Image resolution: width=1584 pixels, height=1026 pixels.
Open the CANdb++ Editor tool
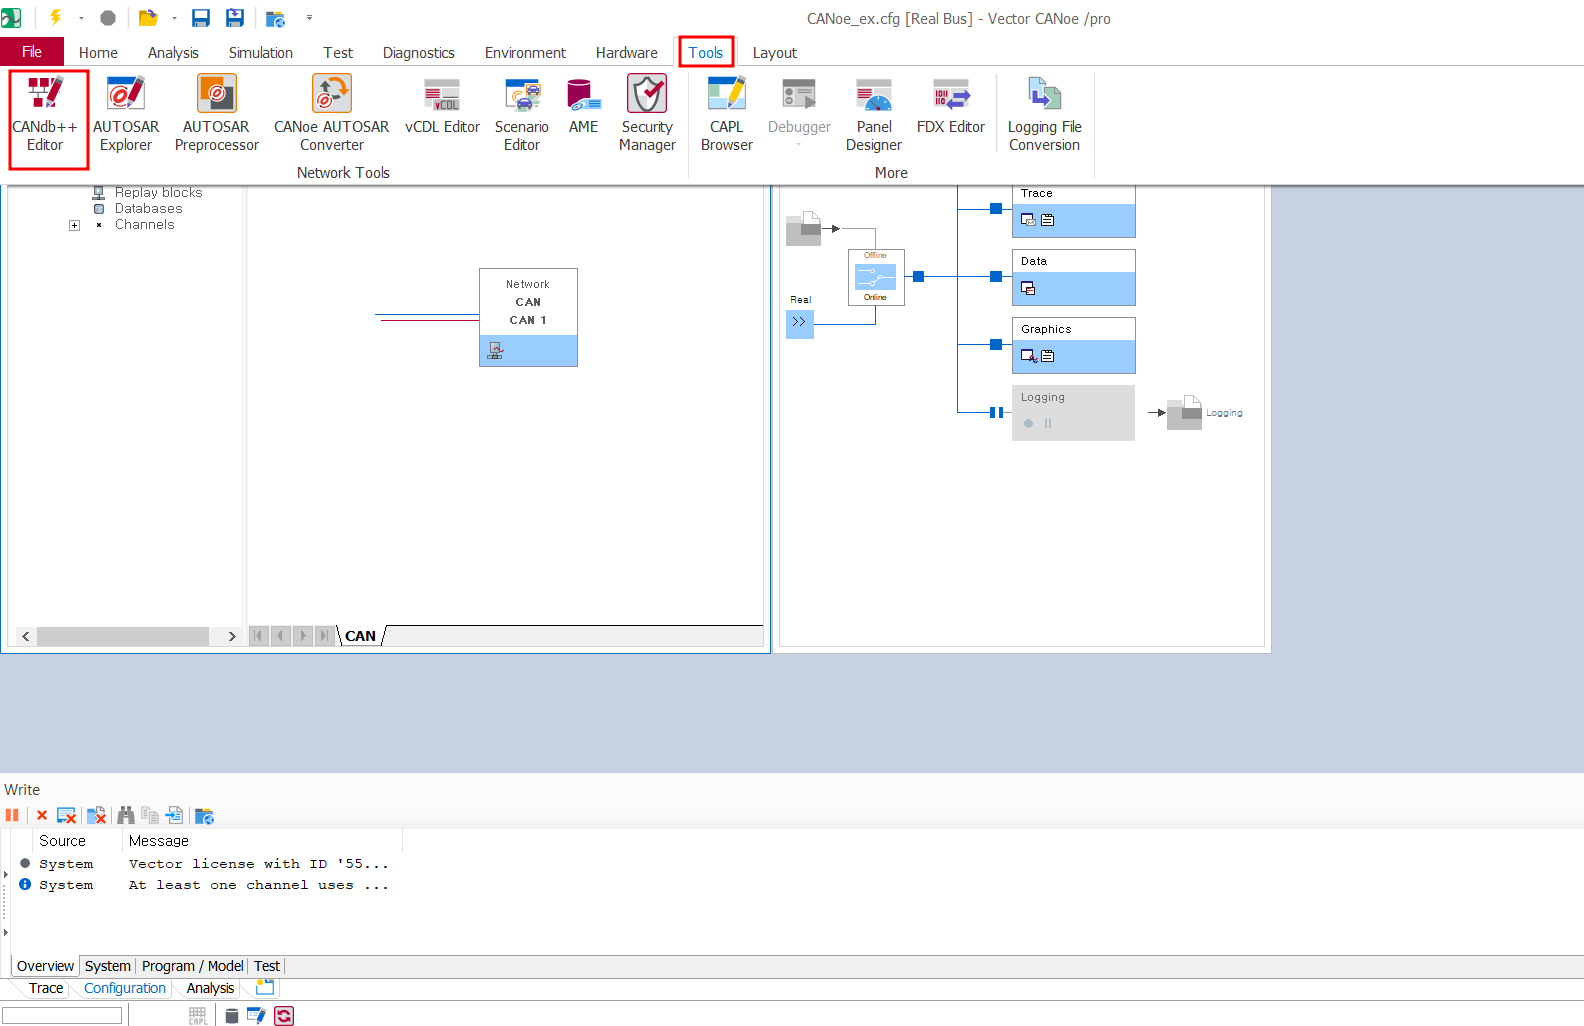tap(45, 115)
